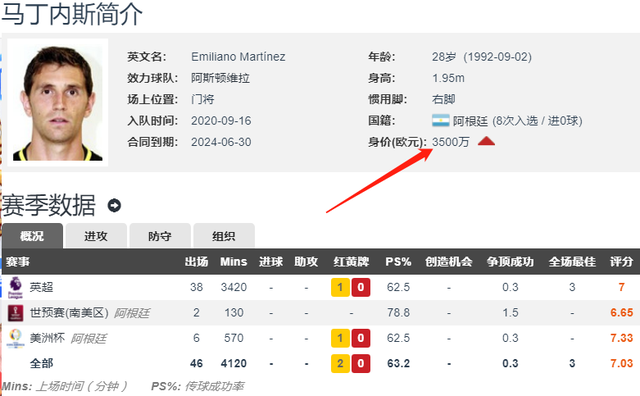This screenshot has height=396, width=640.
Task: Click the 全场最佳 column header
Action: coord(572,262)
